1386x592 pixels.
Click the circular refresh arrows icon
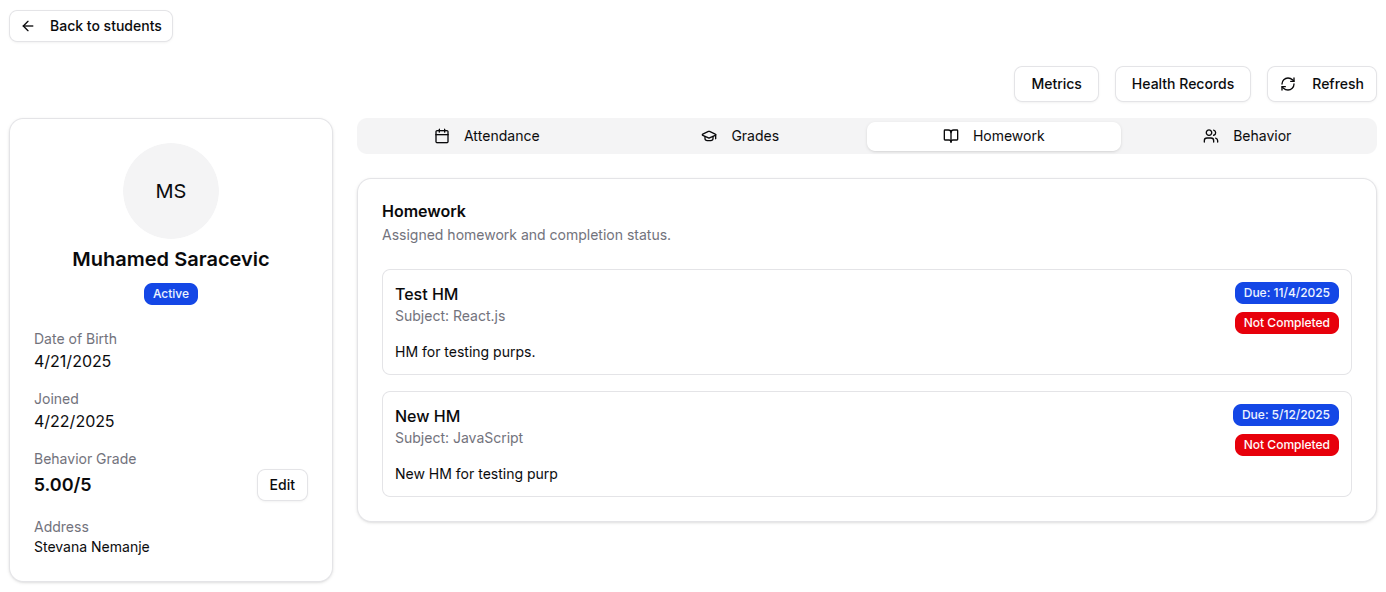1288,84
